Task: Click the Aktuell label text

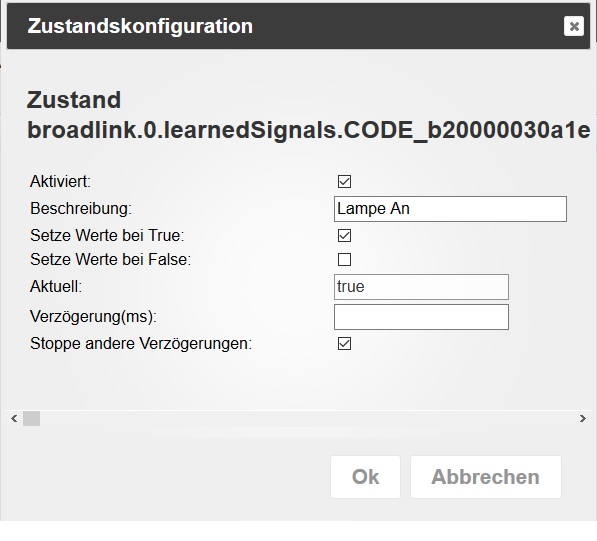Action: (56, 286)
